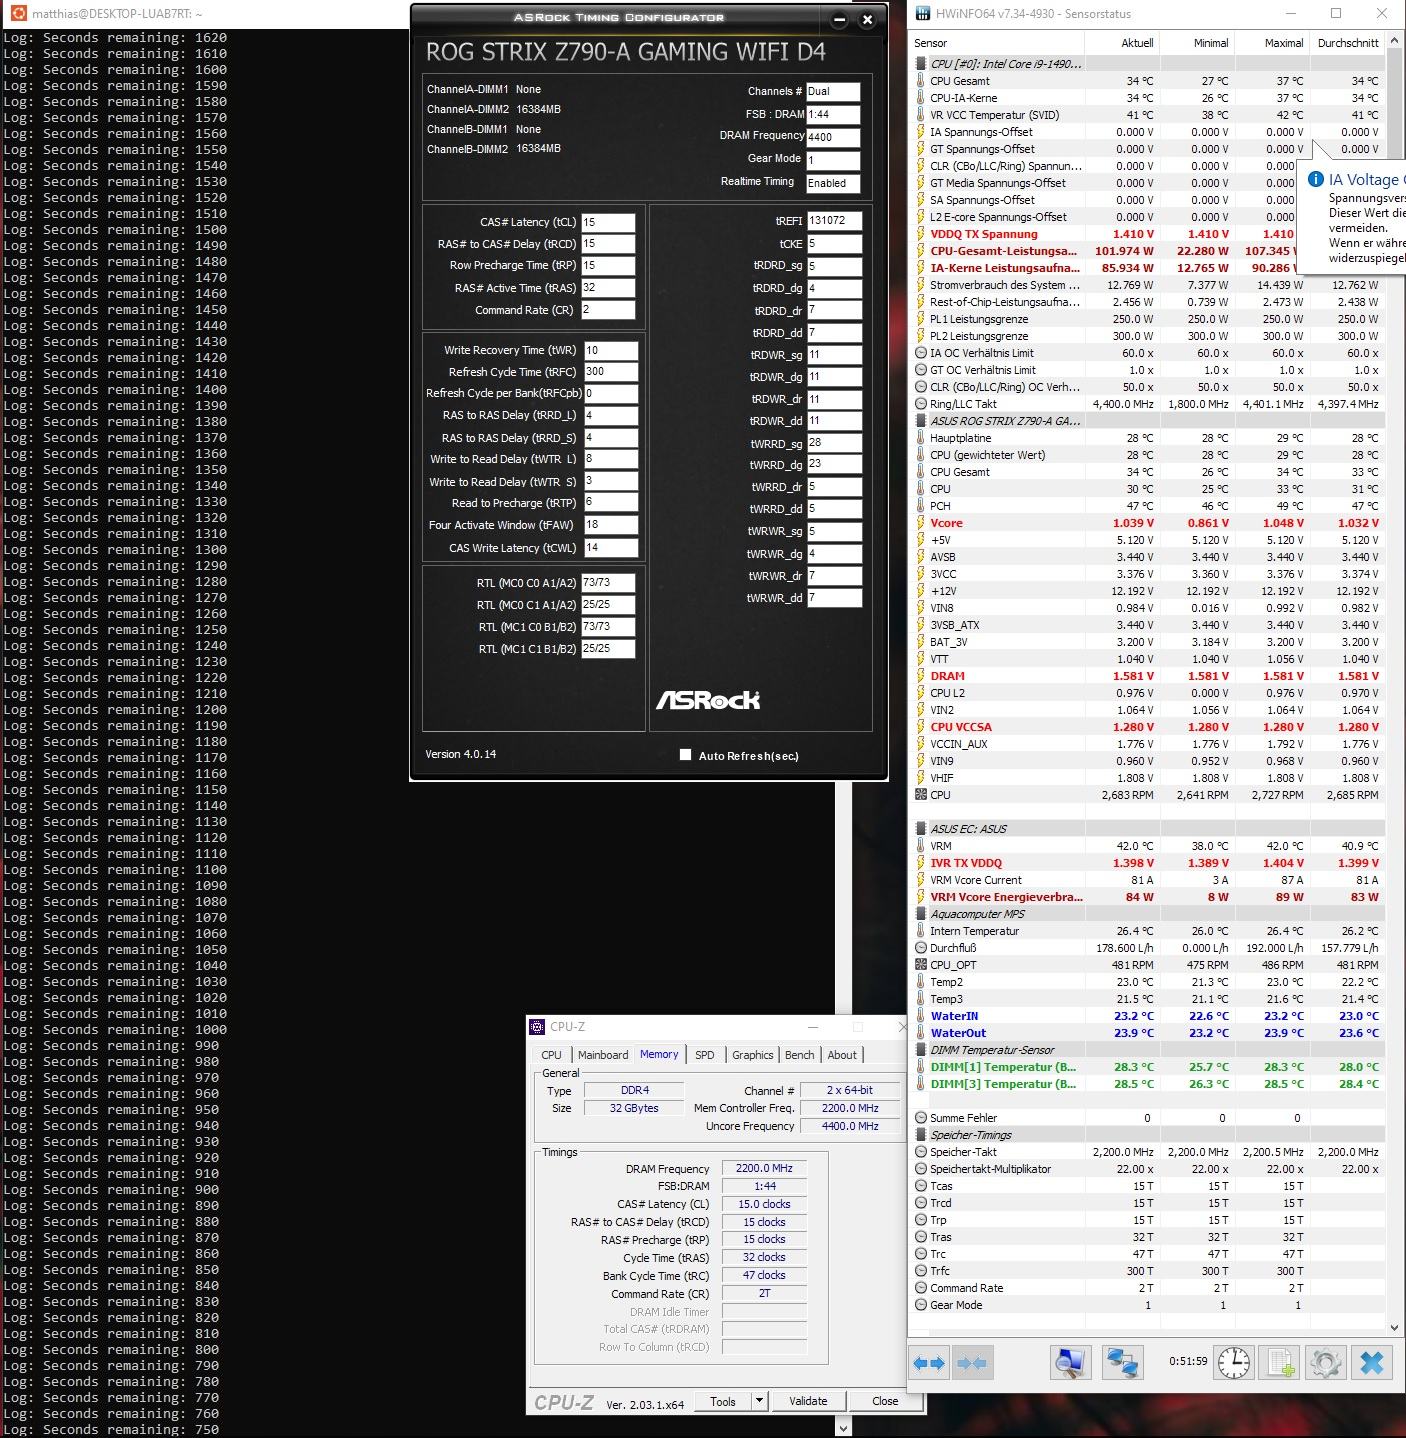Click the CAS# Latency (tCL) field in ASRock
The width and height of the screenshot is (1406, 1438).
608,222
